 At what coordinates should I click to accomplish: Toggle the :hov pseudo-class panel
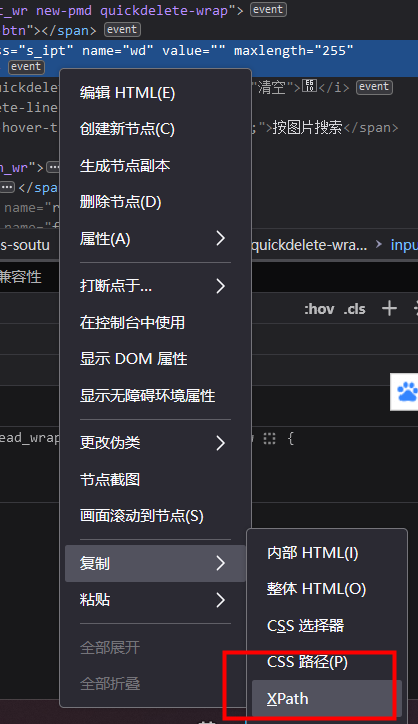click(x=319, y=309)
